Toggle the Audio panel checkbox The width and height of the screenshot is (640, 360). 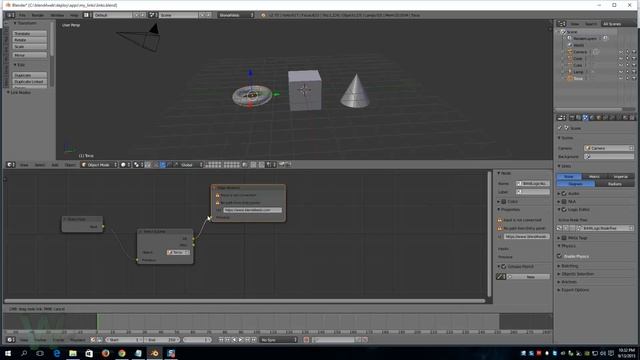(564, 193)
